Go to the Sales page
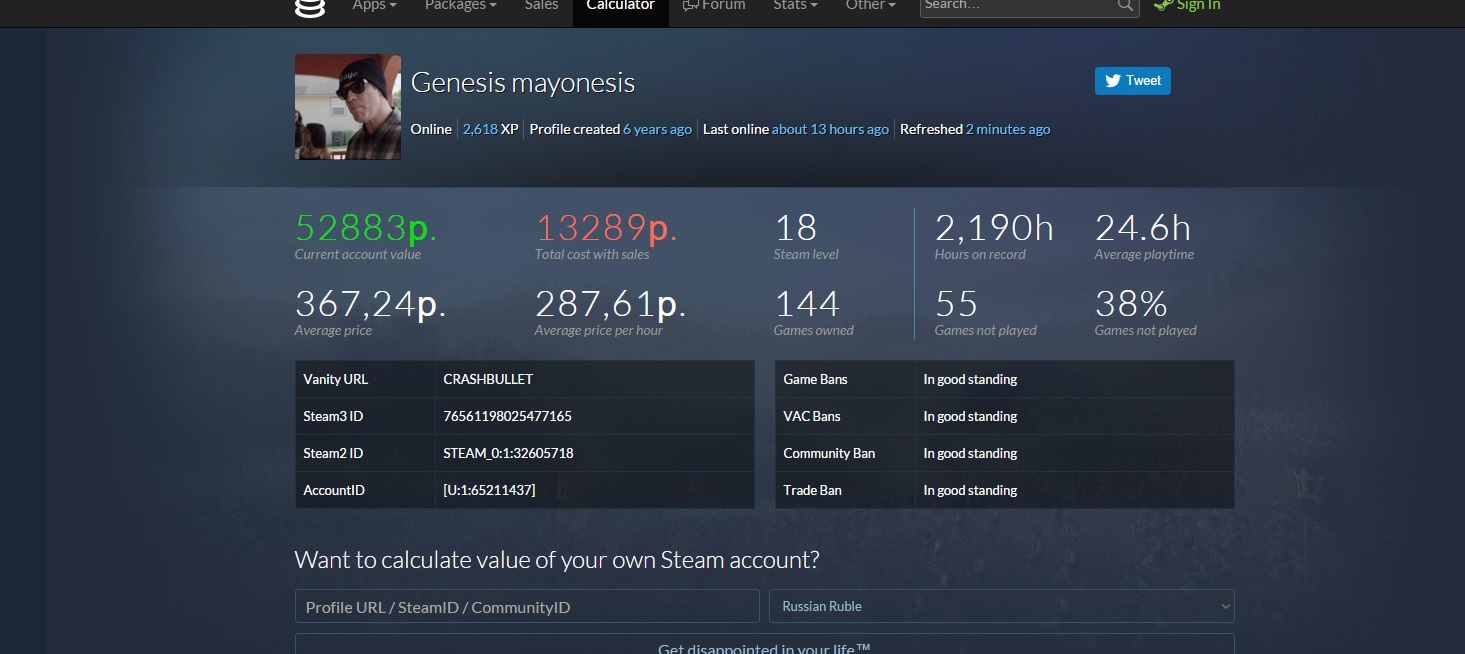The width and height of the screenshot is (1465, 654). [x=541, y=6]
